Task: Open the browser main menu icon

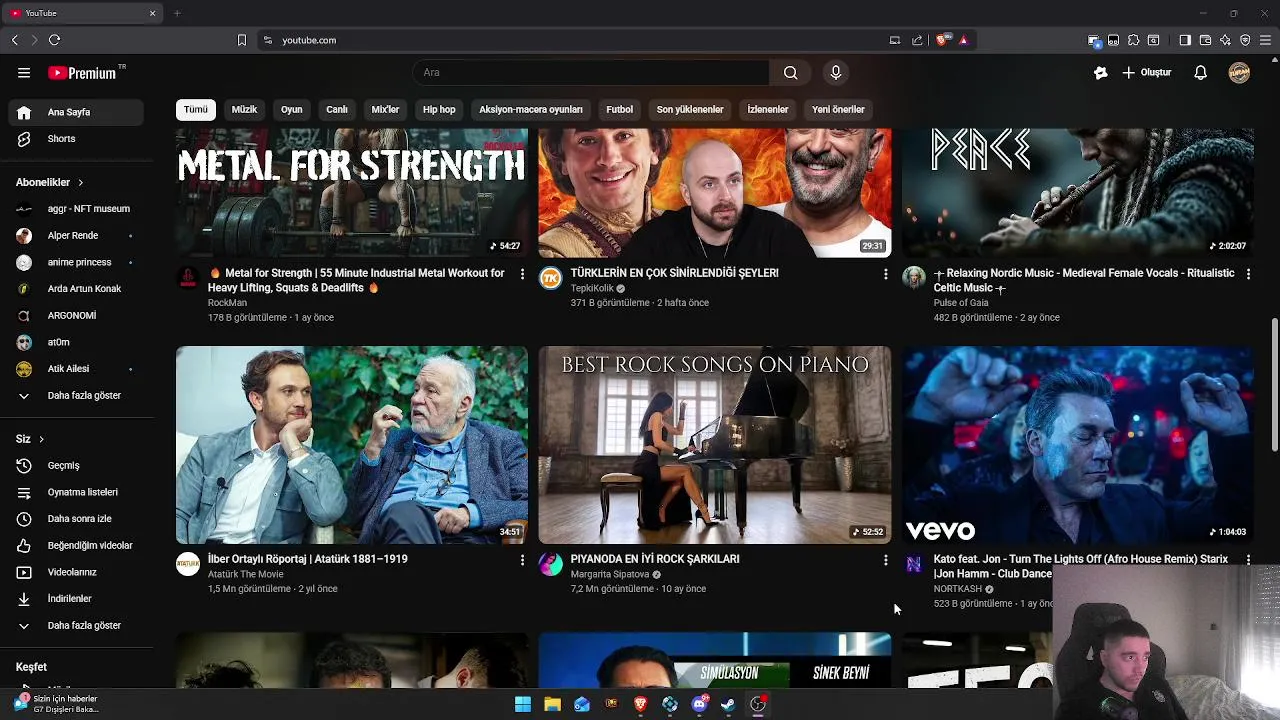Action: 1266,40
